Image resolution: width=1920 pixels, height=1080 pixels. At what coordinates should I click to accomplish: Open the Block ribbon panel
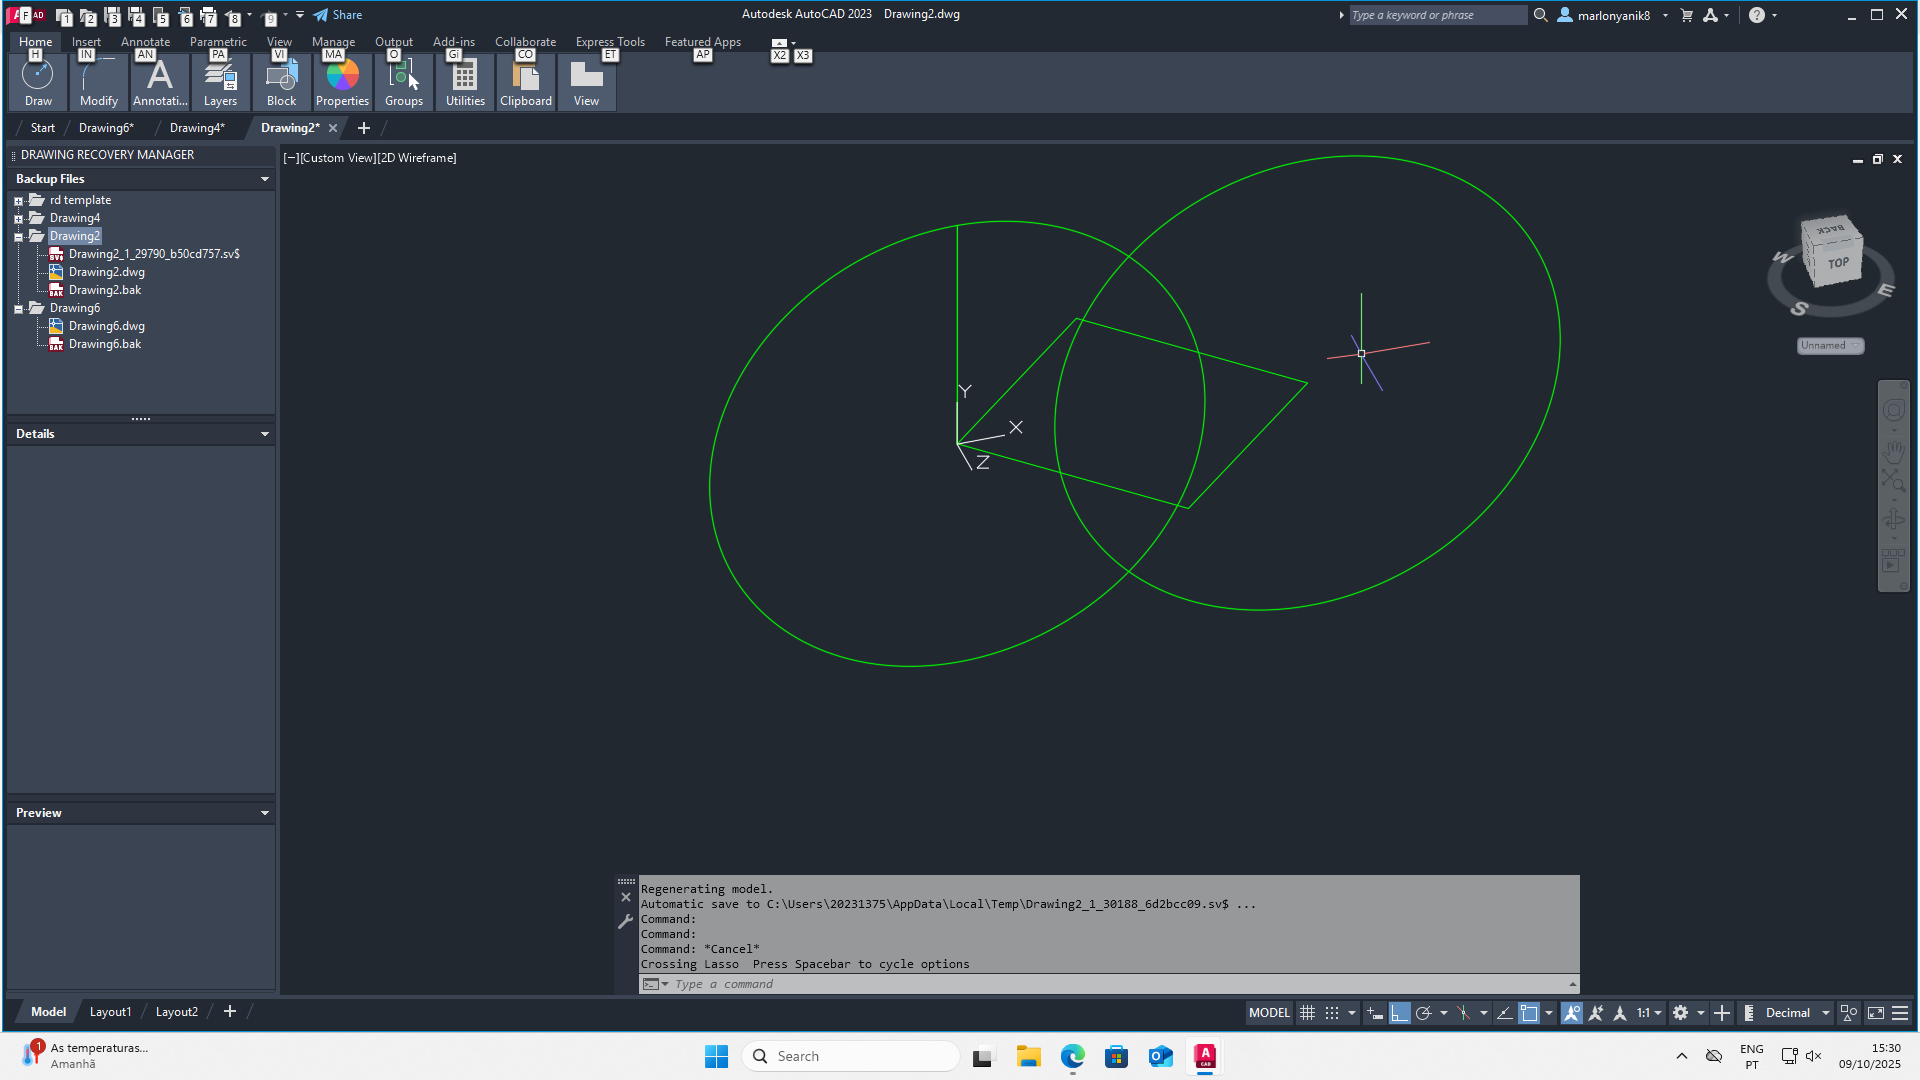point(281,82)
